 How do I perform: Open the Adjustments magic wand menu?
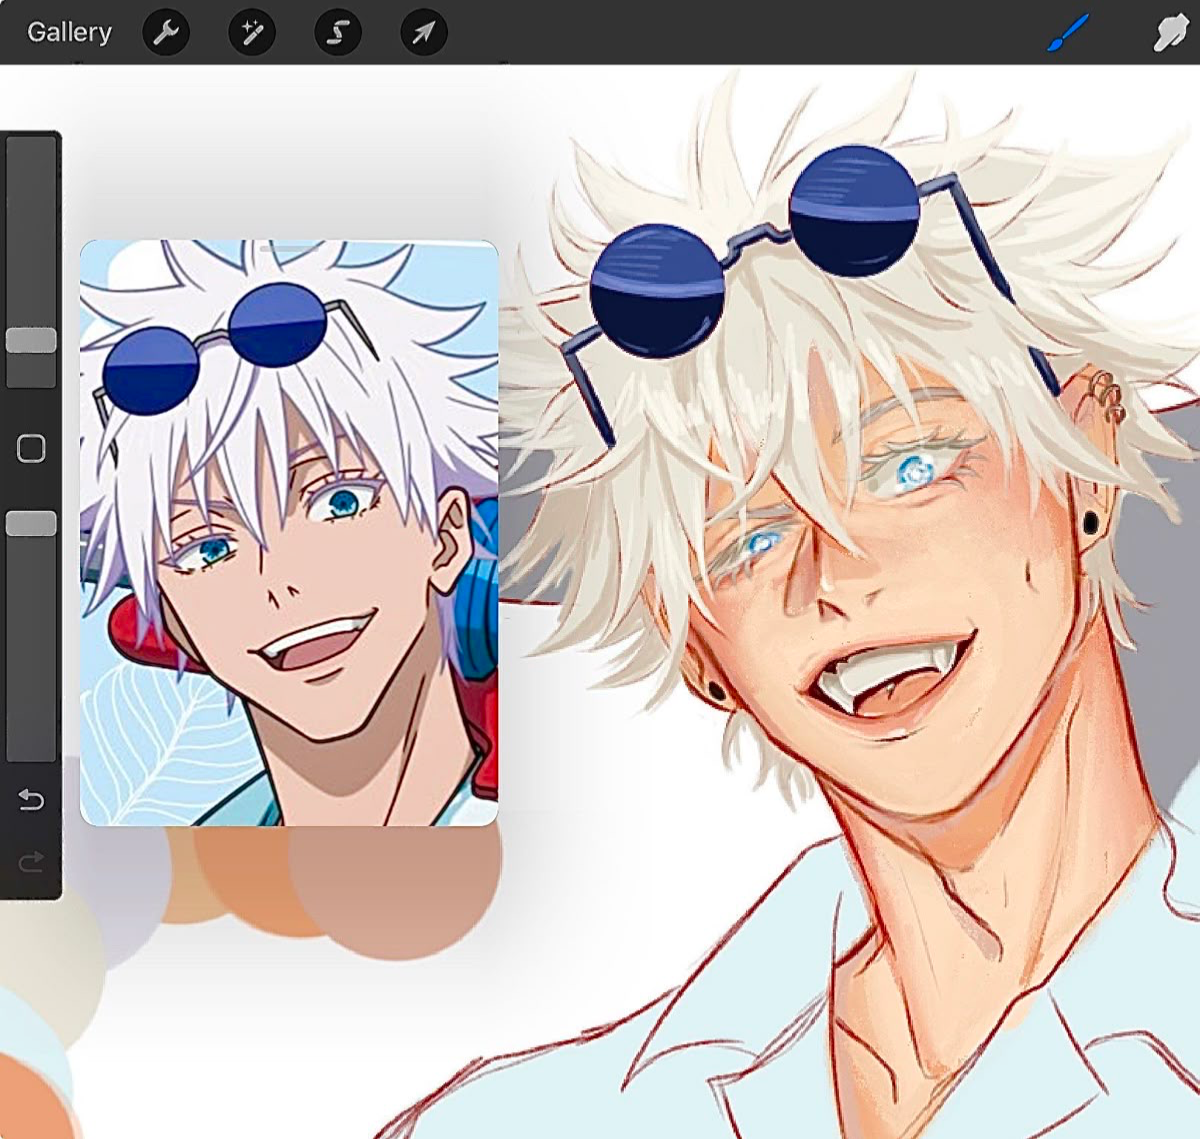click(x=252, y=33)
